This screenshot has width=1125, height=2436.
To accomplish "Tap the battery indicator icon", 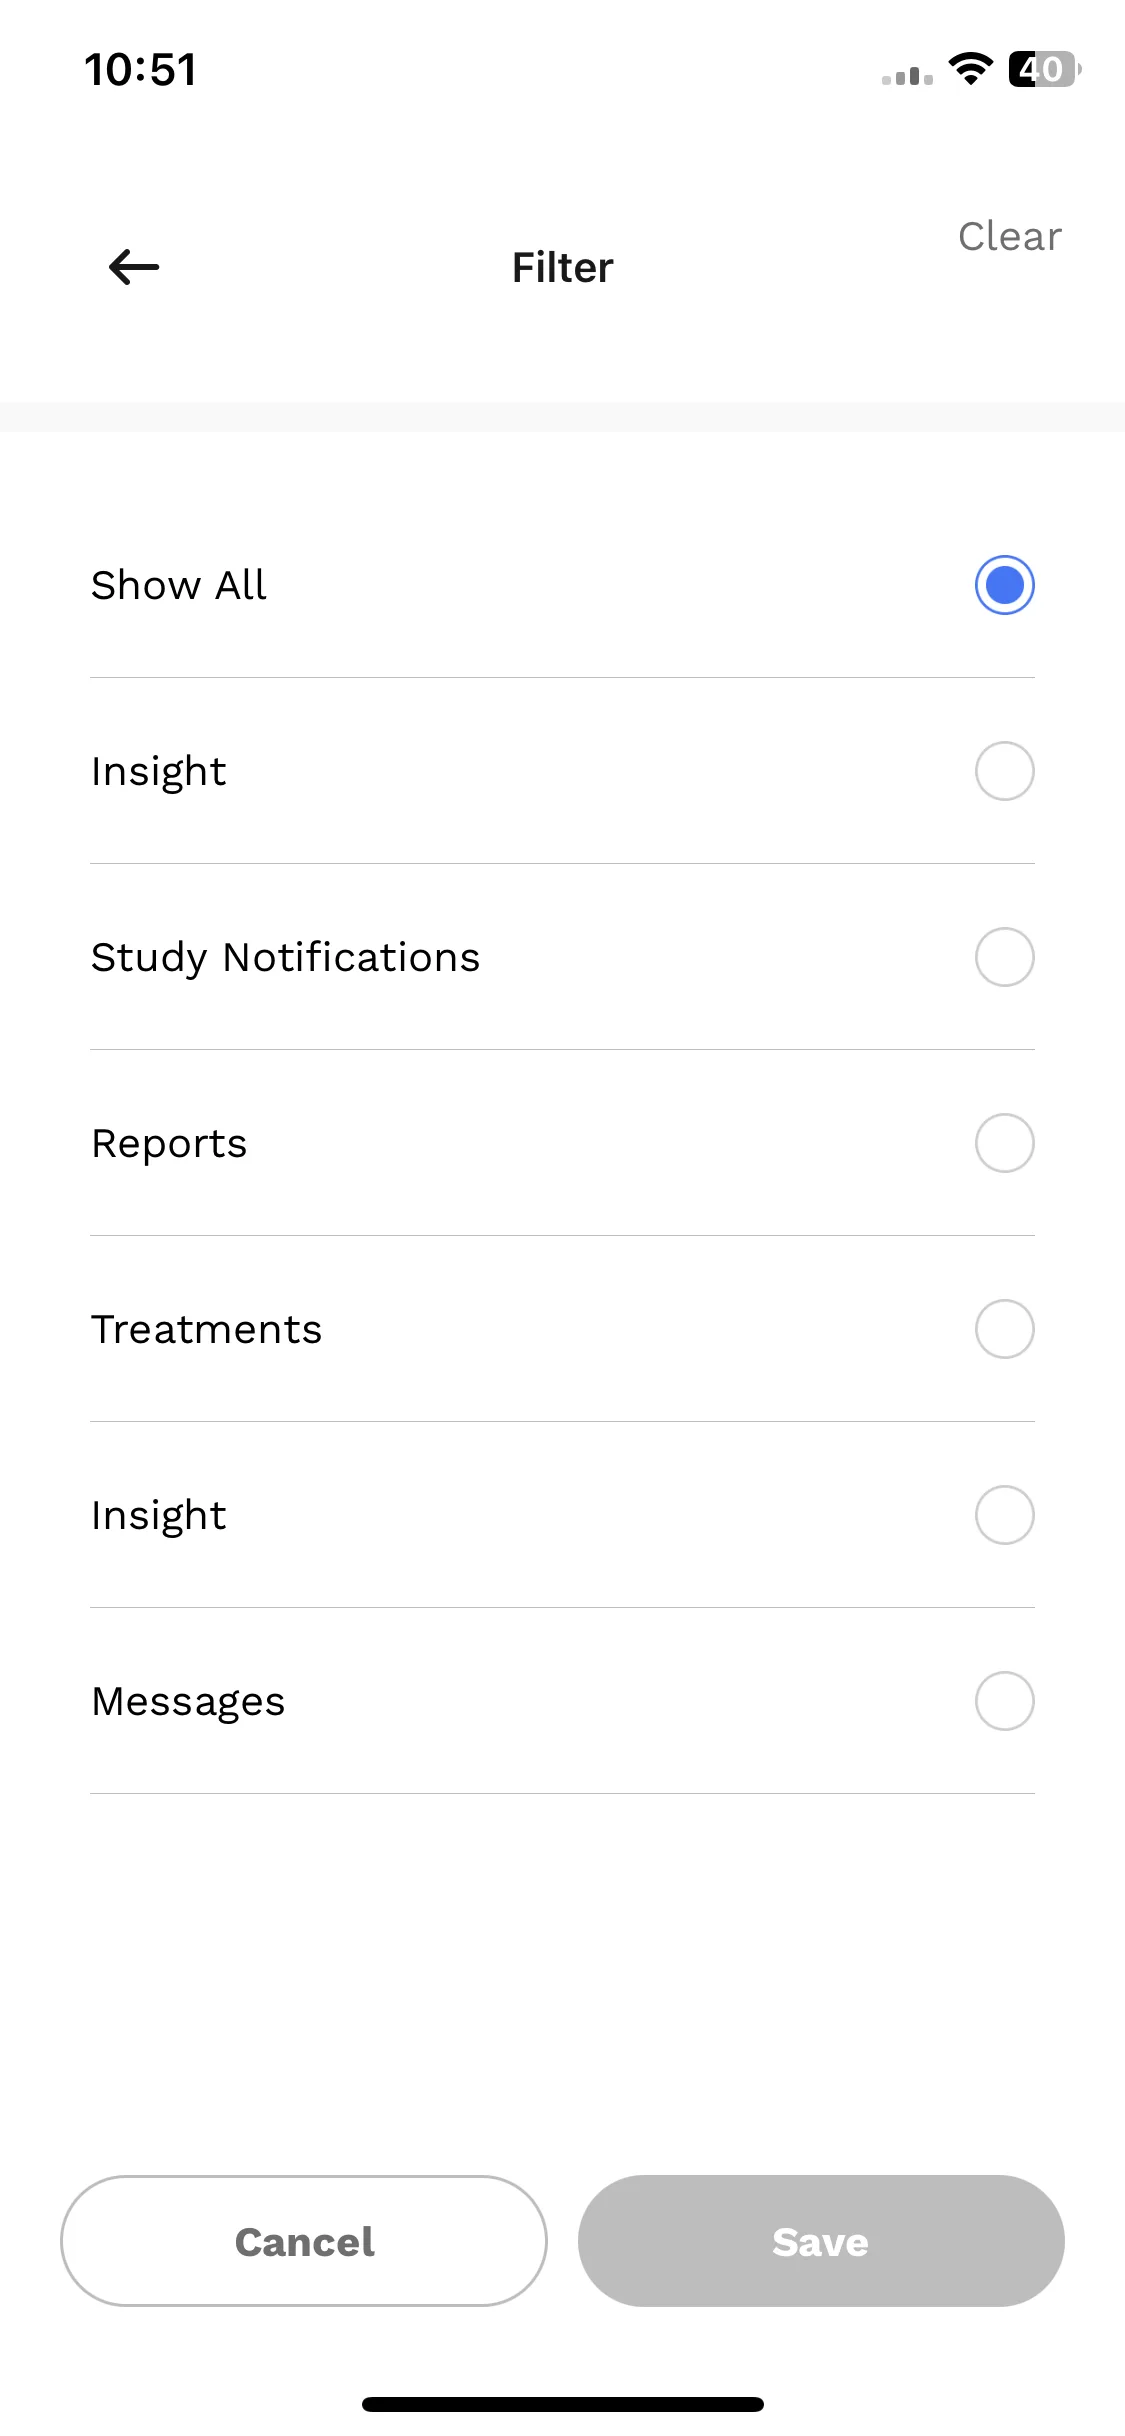I will tap(1044, 69).
